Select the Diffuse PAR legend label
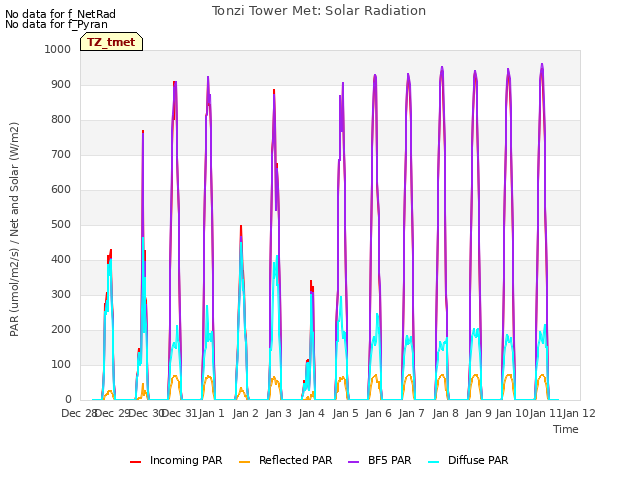The width and height of the screenshot is (640, 480). coord(478,460)
